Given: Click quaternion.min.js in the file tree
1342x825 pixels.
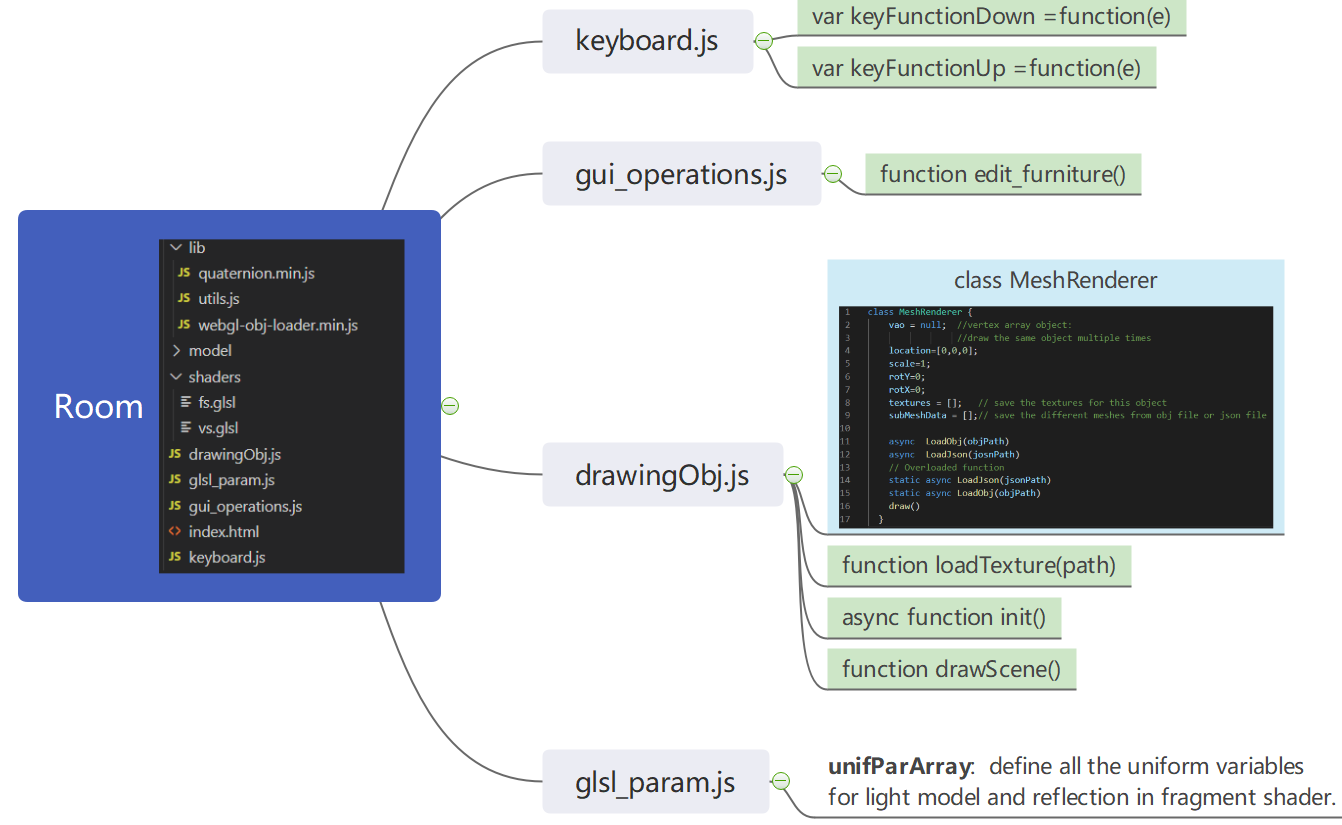Looking at the screenshot, I should [257, 273].
